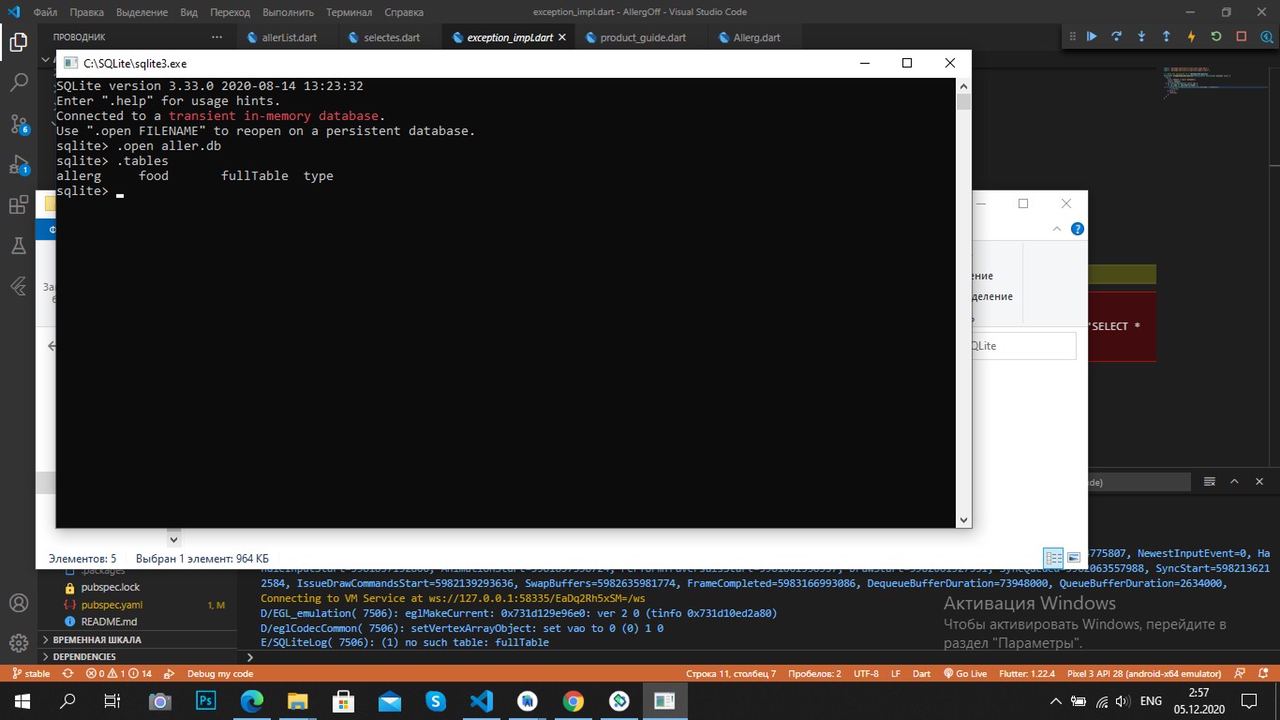Image resolution: width=1280 pixels, height=720 pixels.
Task: Open the Правка menu
Action: pyautogui.click(x=87, y=12)
